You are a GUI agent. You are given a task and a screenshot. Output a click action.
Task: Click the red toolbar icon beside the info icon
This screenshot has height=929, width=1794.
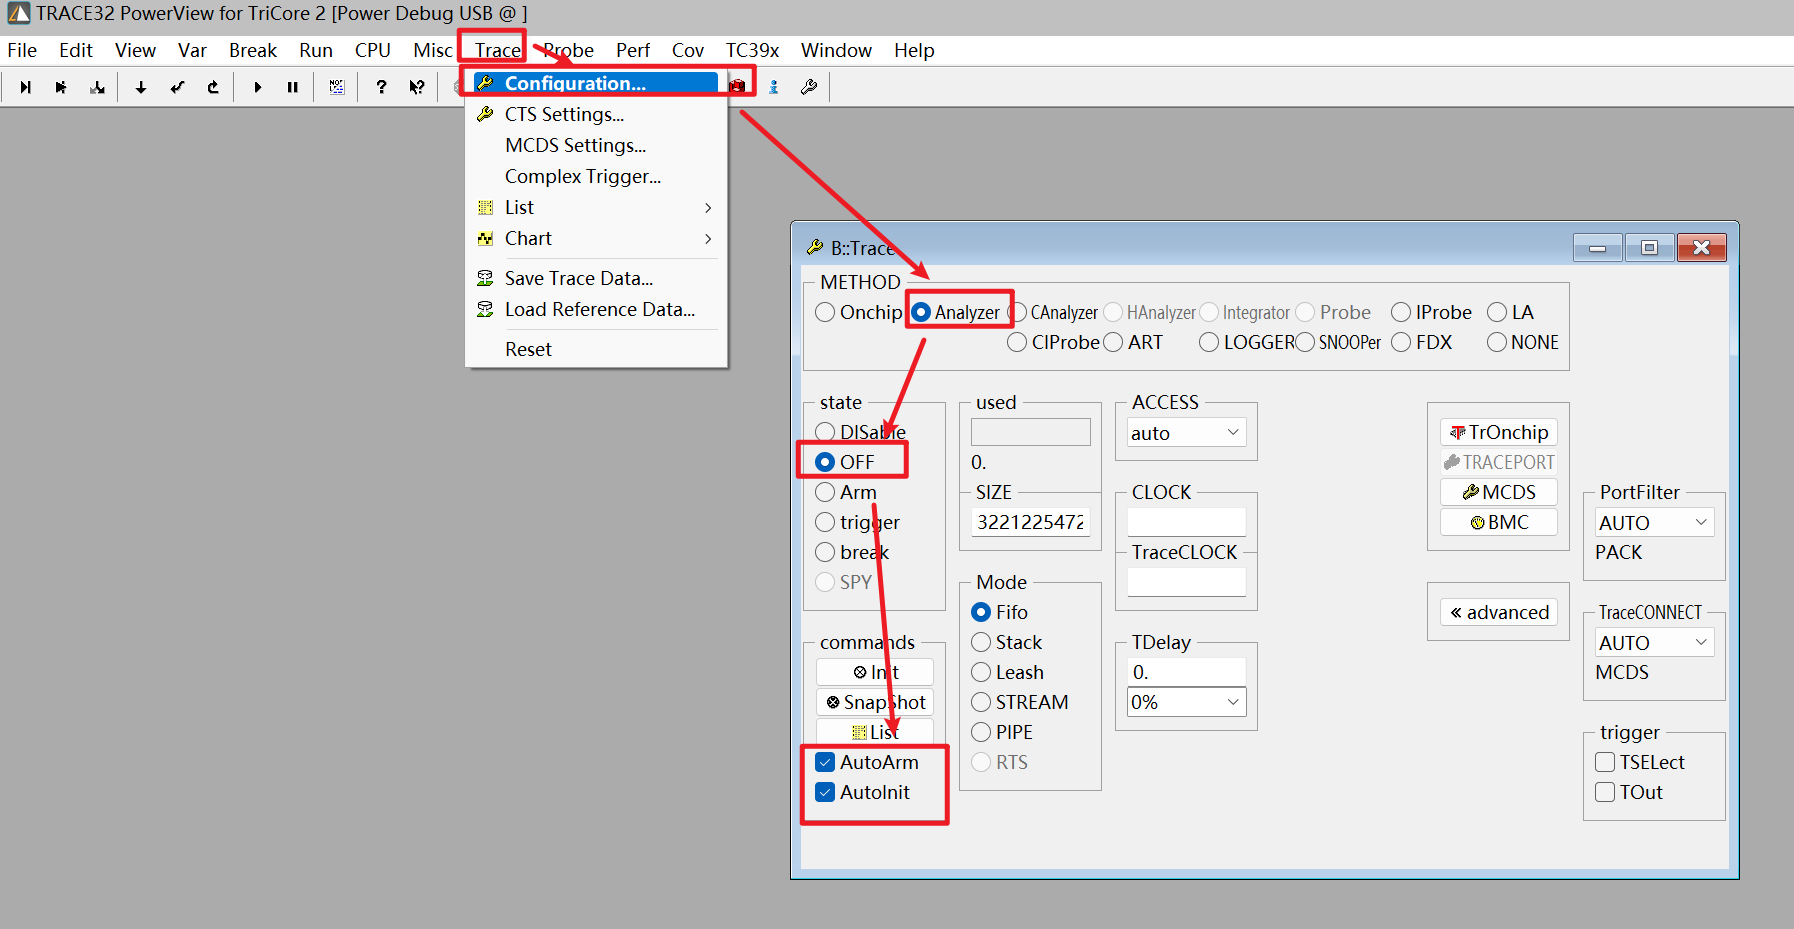click(x=738, y=87)
